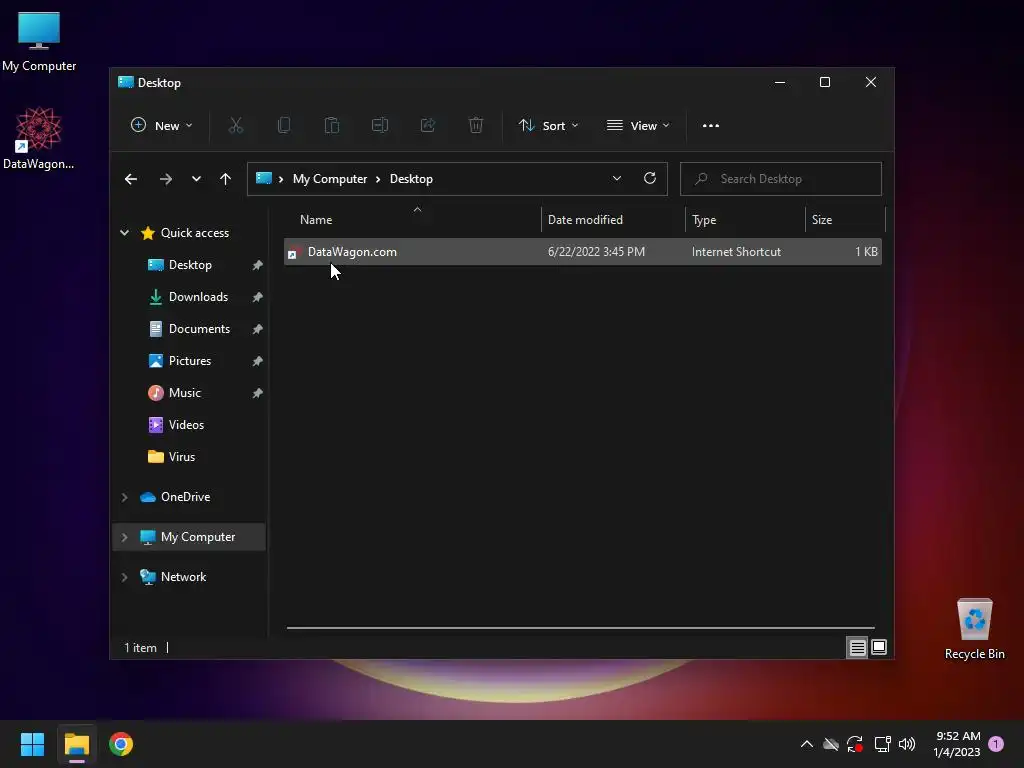Open the Virus folder in sidebar
1024x768 pixels.
tap(182, 457)
